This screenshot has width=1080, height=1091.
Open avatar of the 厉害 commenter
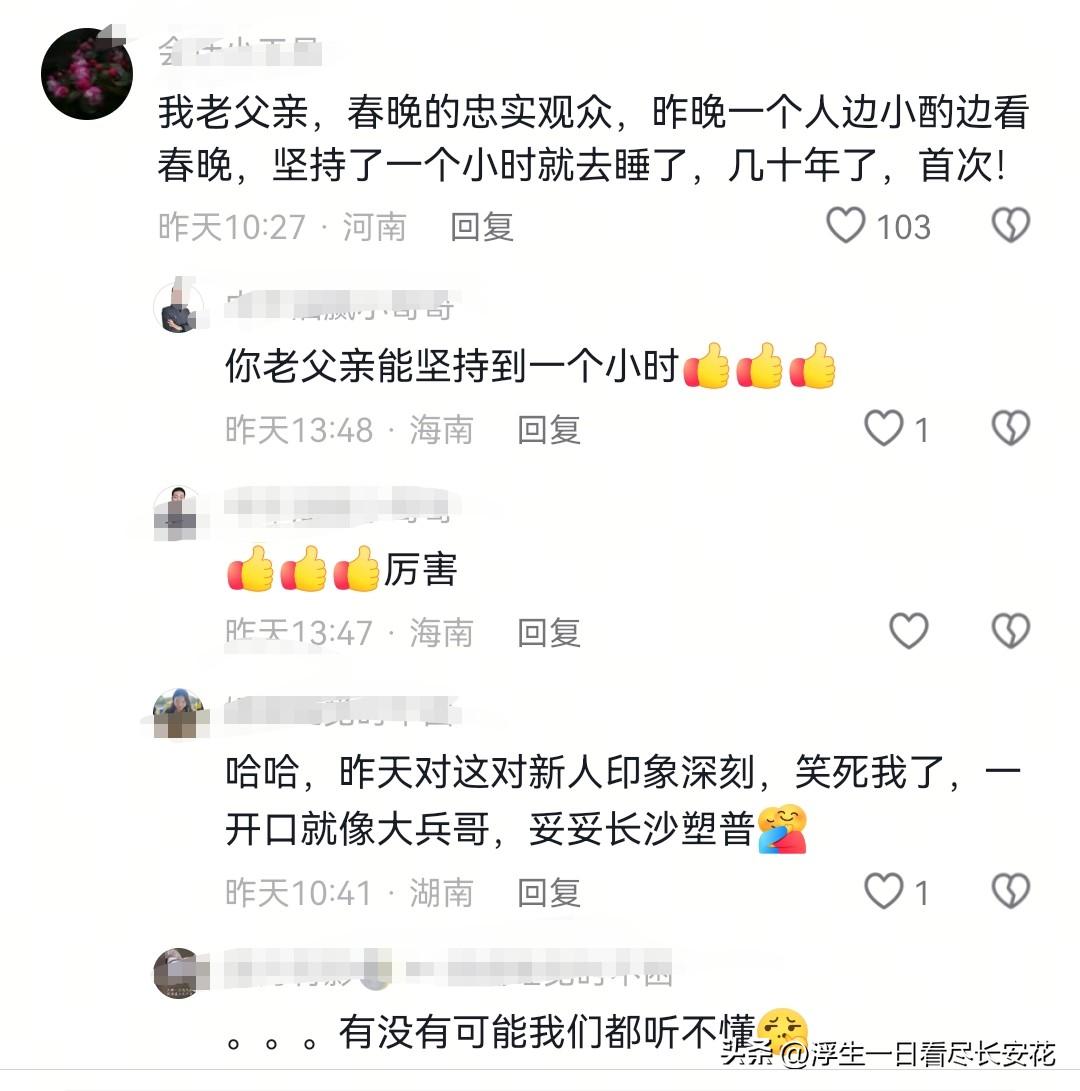tap(180, 513)
